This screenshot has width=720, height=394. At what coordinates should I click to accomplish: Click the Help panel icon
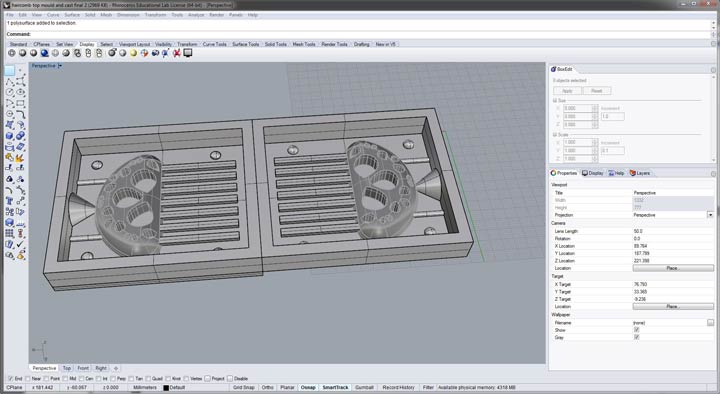click(x=612, y=173)
